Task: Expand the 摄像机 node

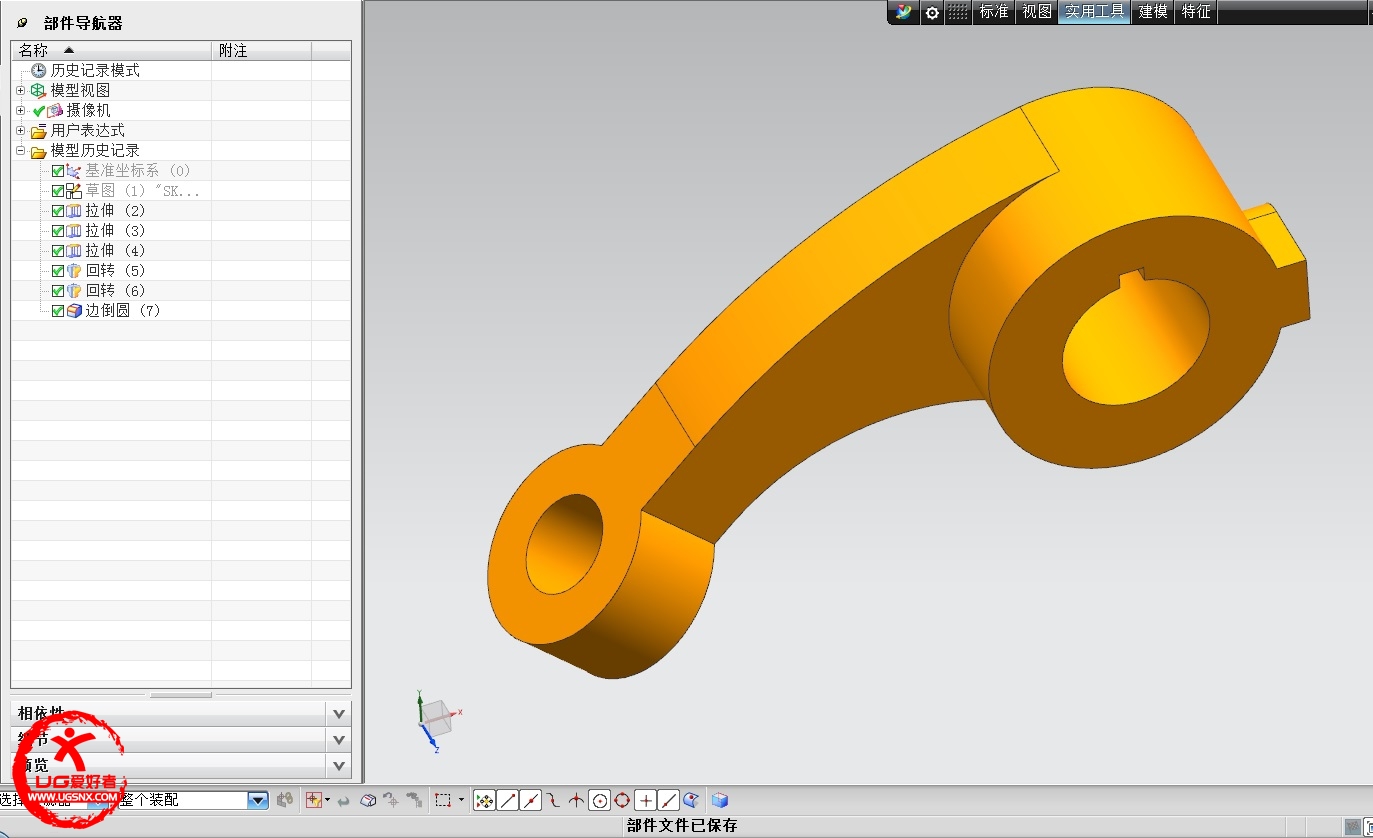Action: click(20, 110)
